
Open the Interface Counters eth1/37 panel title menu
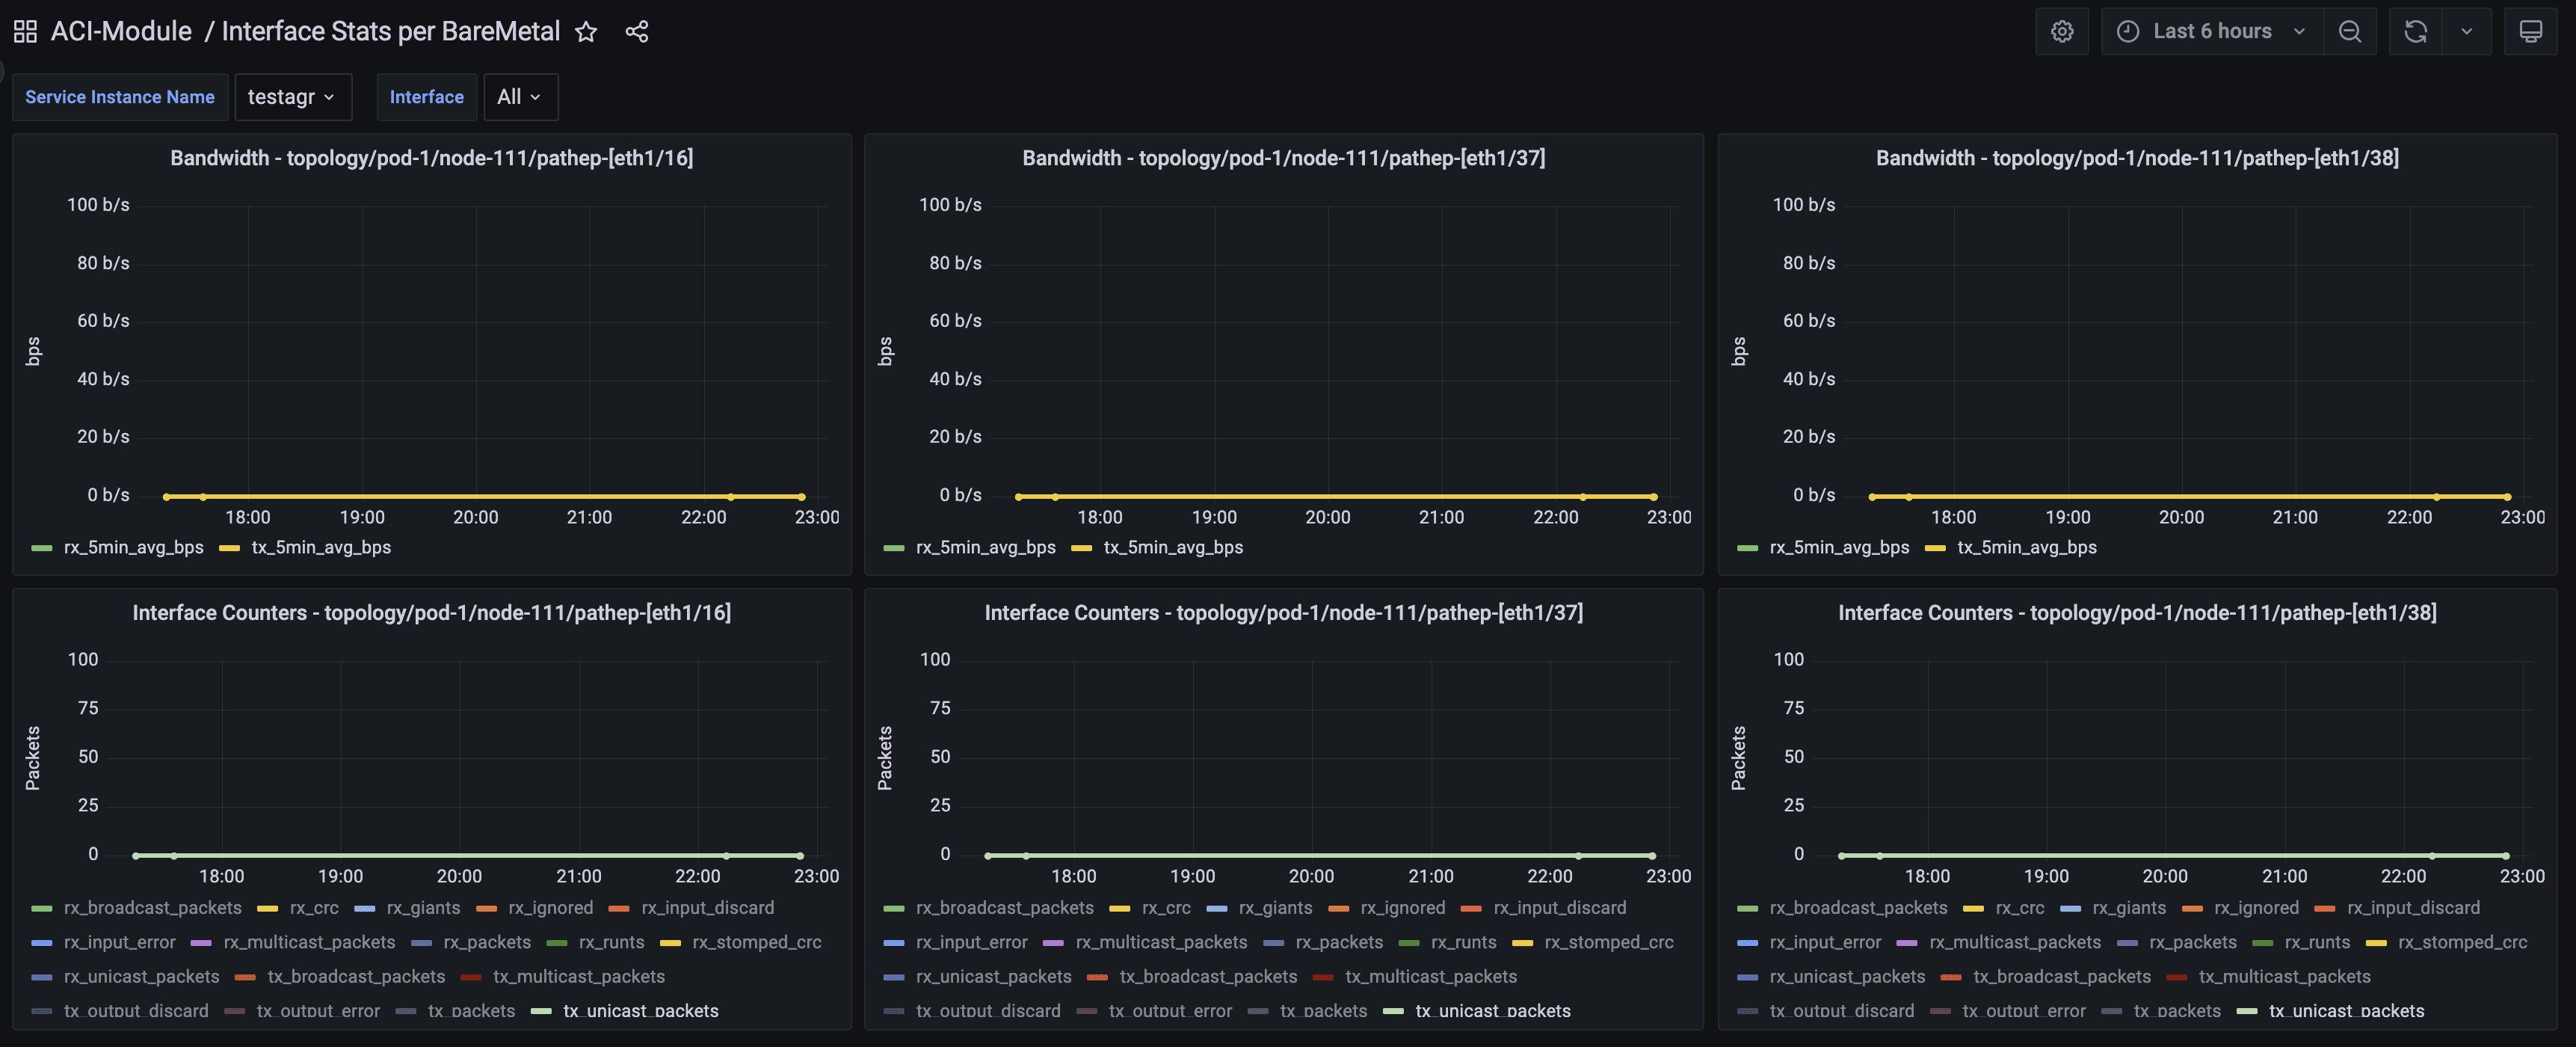(x=1283, y=613)
